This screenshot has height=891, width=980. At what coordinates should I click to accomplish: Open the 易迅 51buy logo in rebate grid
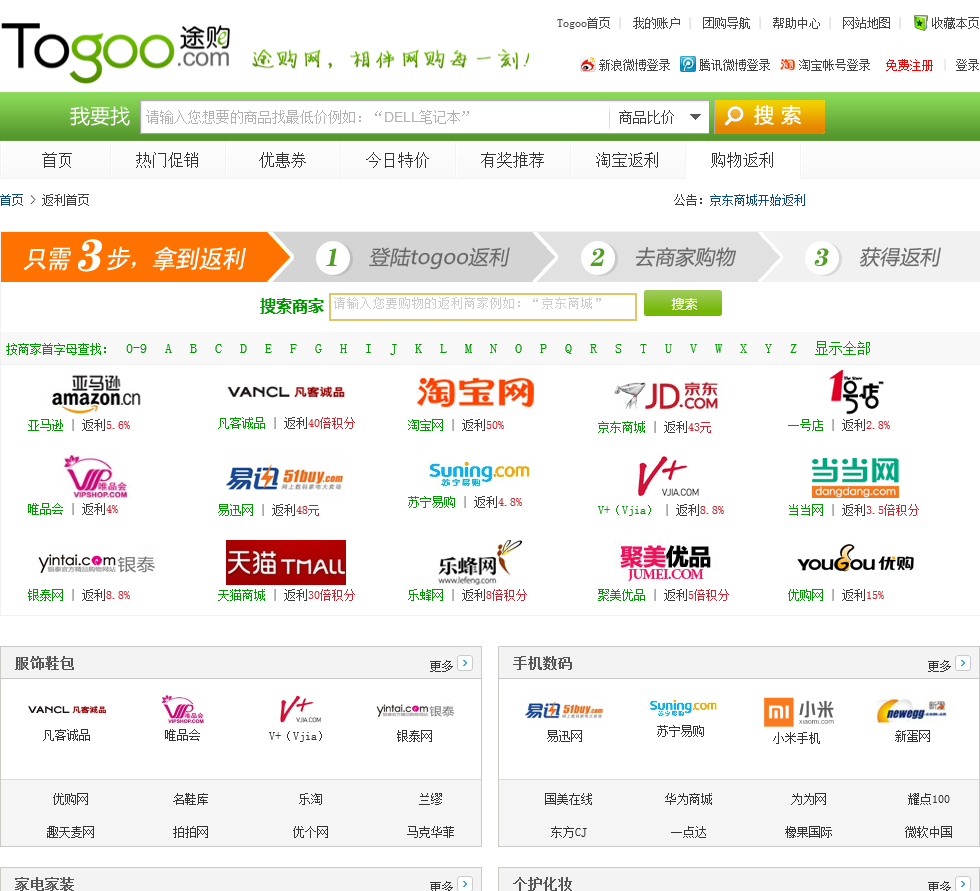point(284,478)
